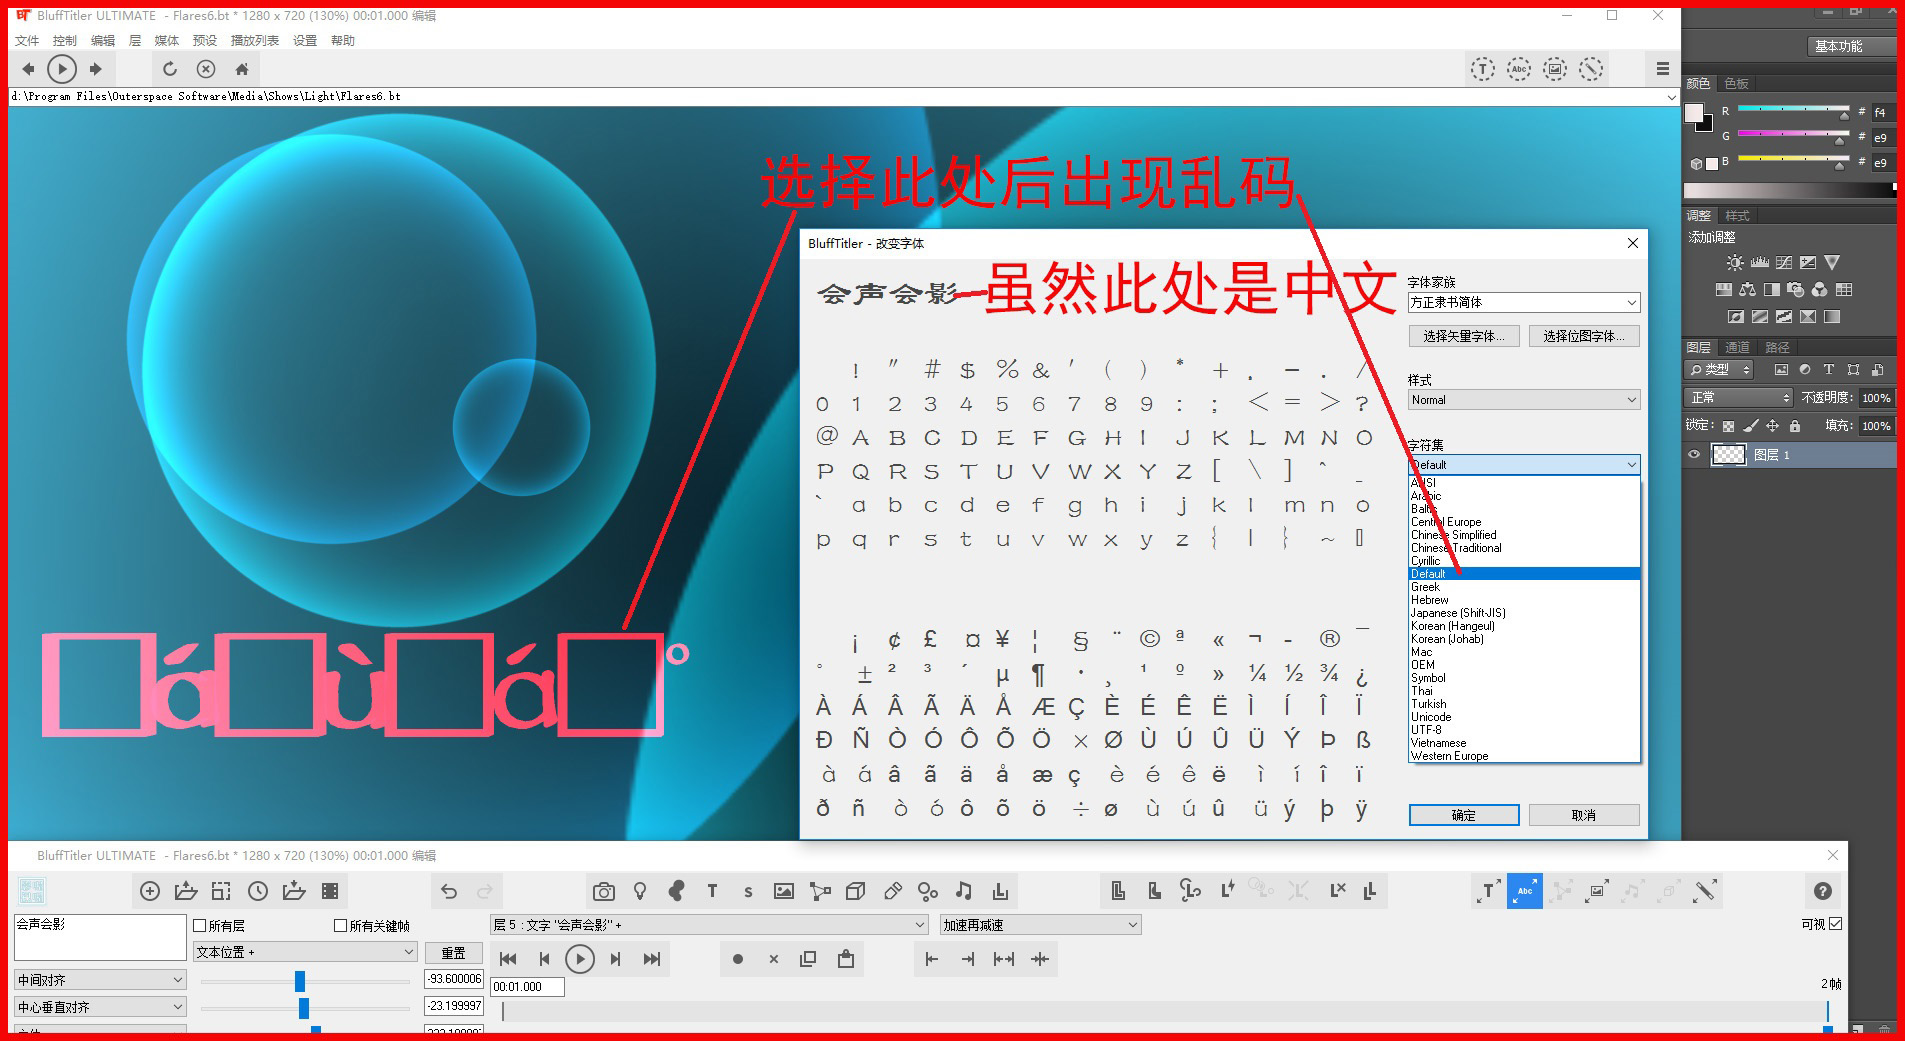The height and width of the screenshot is (1041, 1905).
Task: Open the 样式 Normal style dropdown
Action: click(x=1524, y=400)
